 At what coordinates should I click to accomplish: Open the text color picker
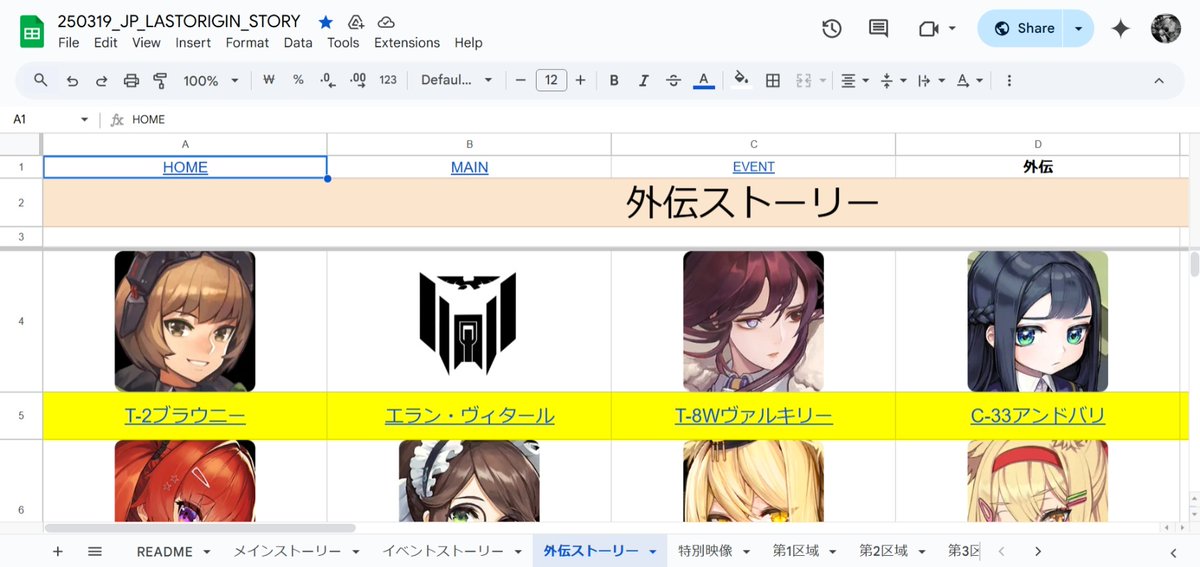(x=703, y=80)
